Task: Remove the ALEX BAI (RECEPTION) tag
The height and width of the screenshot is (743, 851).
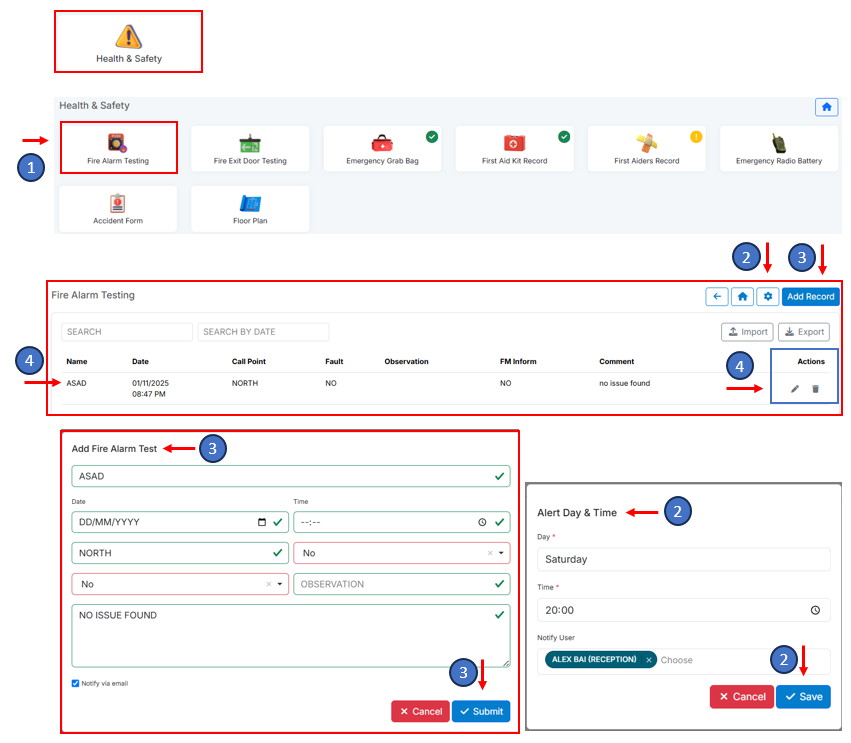Action: [648, 660]
